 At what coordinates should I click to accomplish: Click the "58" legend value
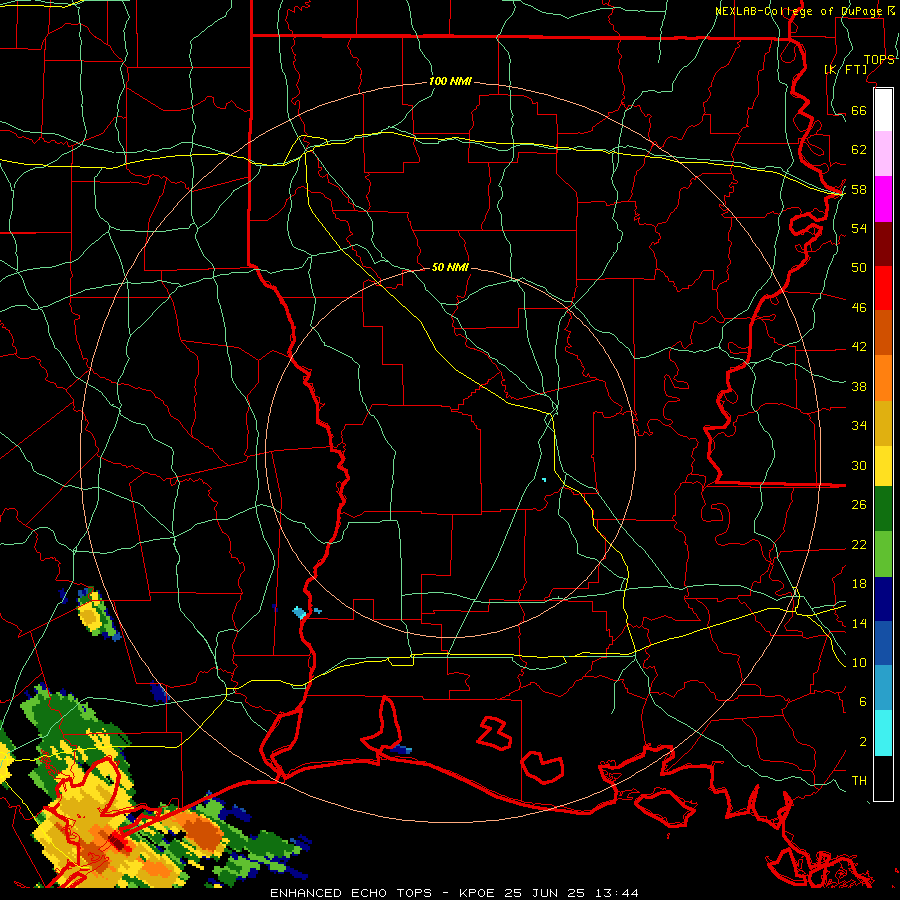click(x=859, y=189)
